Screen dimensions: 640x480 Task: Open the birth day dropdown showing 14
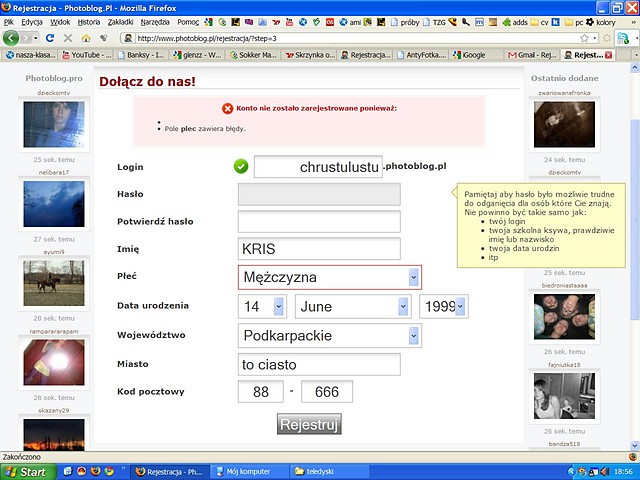pos(262,307)
